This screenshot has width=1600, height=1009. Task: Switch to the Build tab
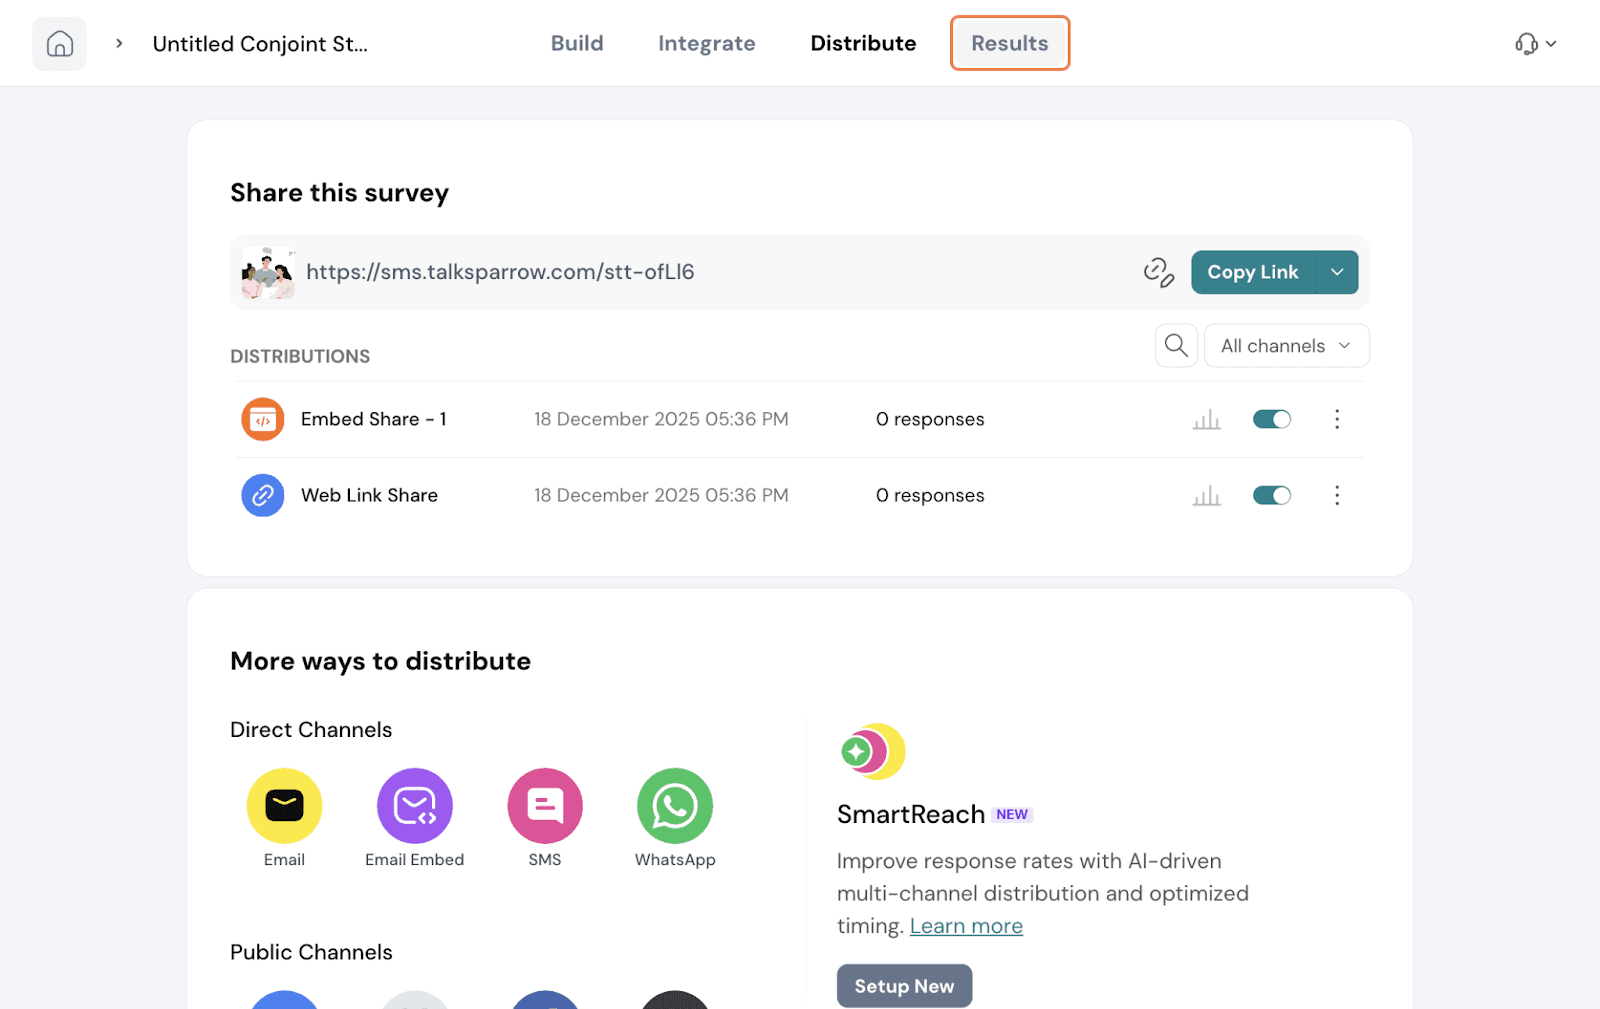577,44
